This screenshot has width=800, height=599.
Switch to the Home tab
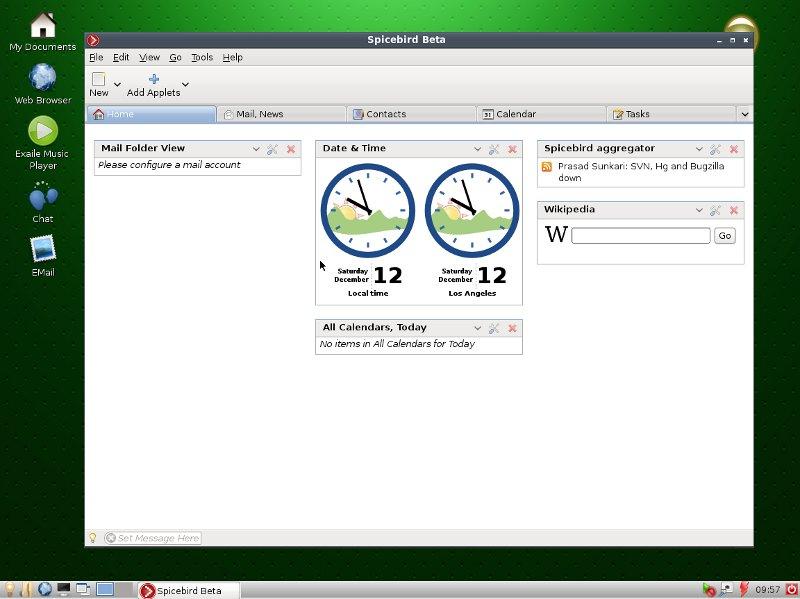click(151, 114)
